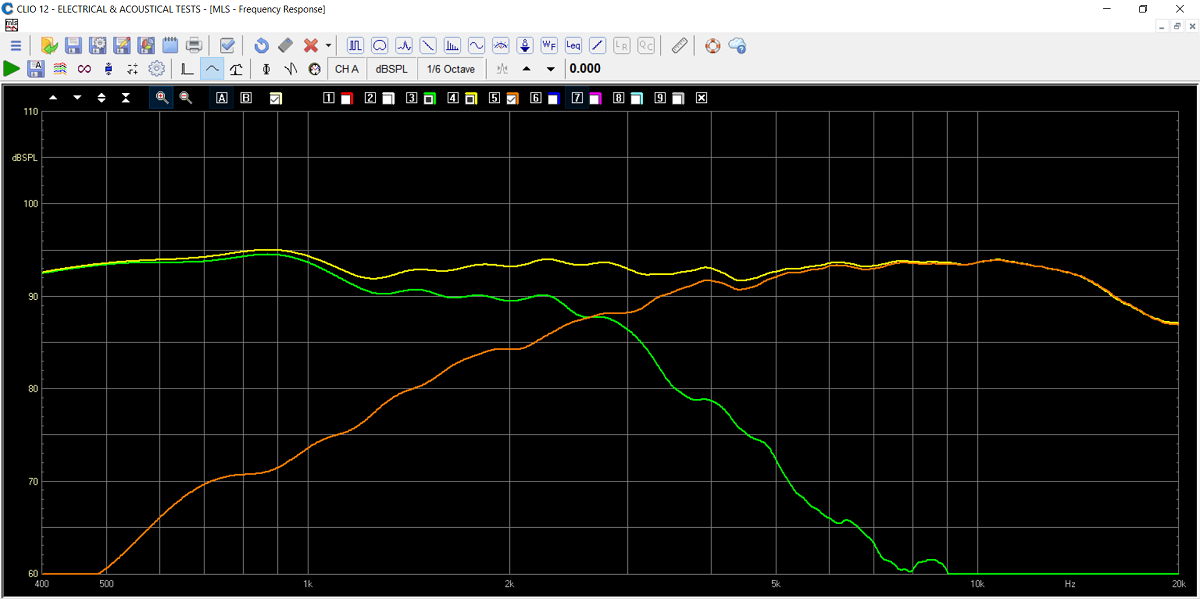1200x599 pixels.
Task: Open the Thiele-Small parameters arrow icon
Action: pos(525,45)
